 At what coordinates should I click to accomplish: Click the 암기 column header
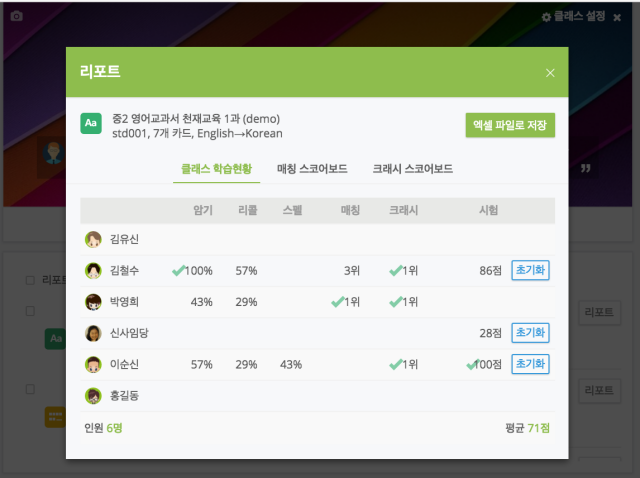pos(203,211)
